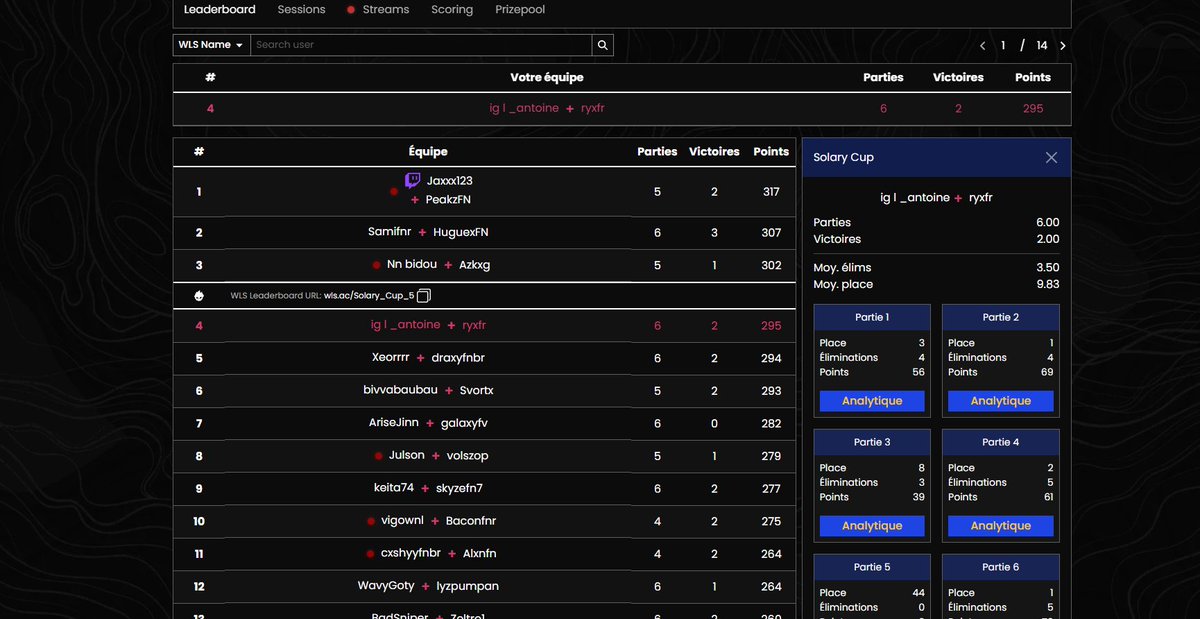Image resolution: width=1200 pixels, height=619 pixels.
Task: Switch to the Leaderboard tab
Action: [x=219, y=9]
